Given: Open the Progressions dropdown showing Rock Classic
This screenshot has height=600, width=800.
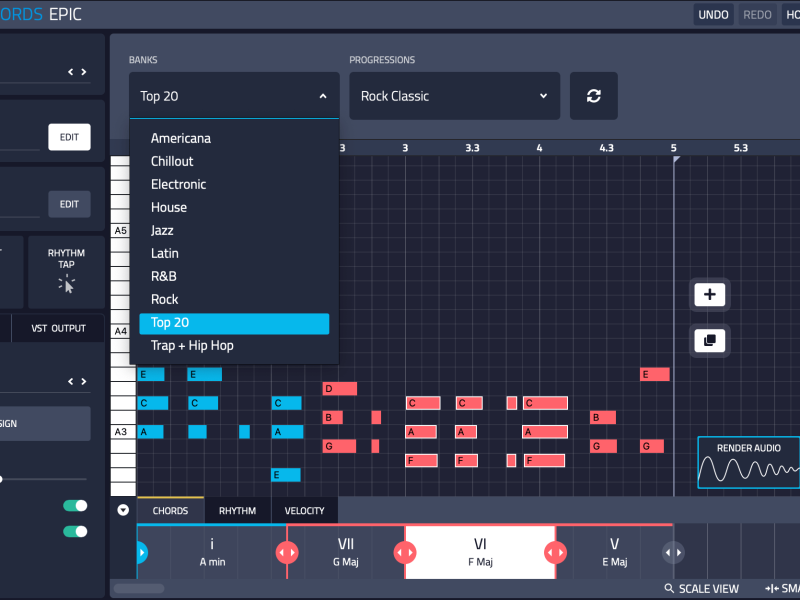Looking at the screenshot, I should pos(455,96).
